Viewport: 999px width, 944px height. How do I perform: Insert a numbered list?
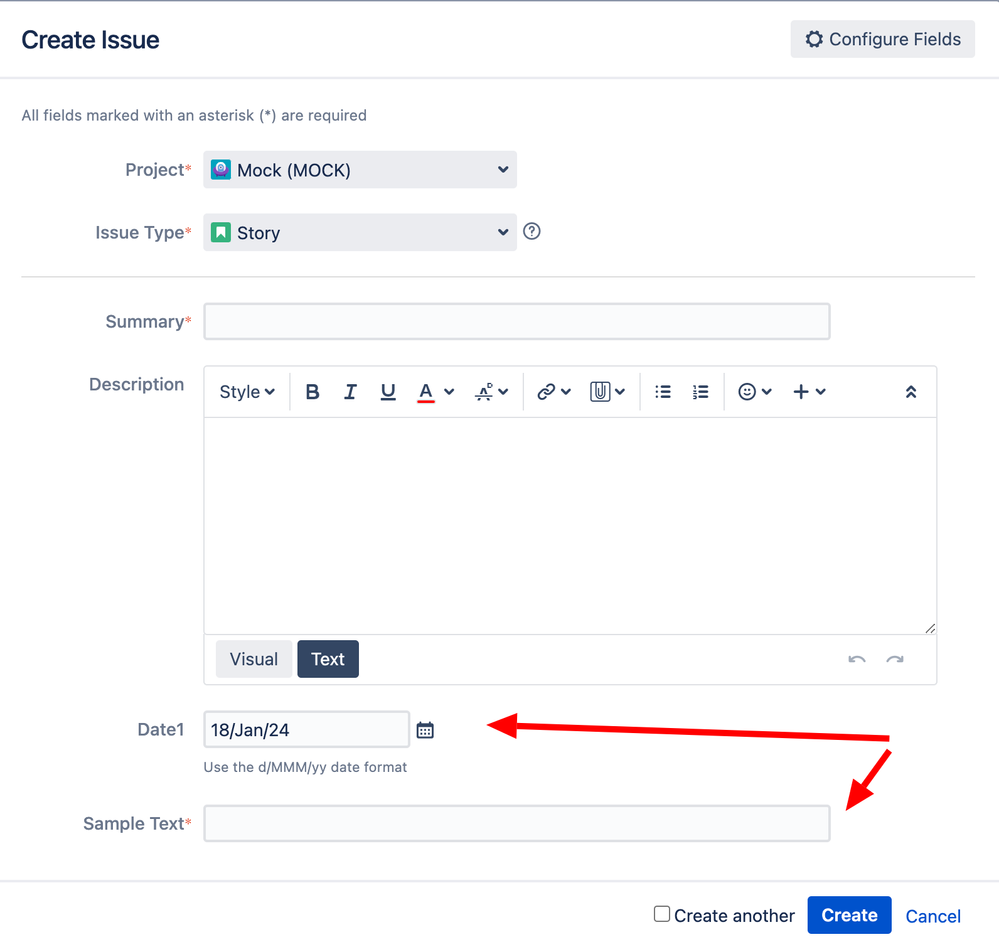tap(700, 392)
